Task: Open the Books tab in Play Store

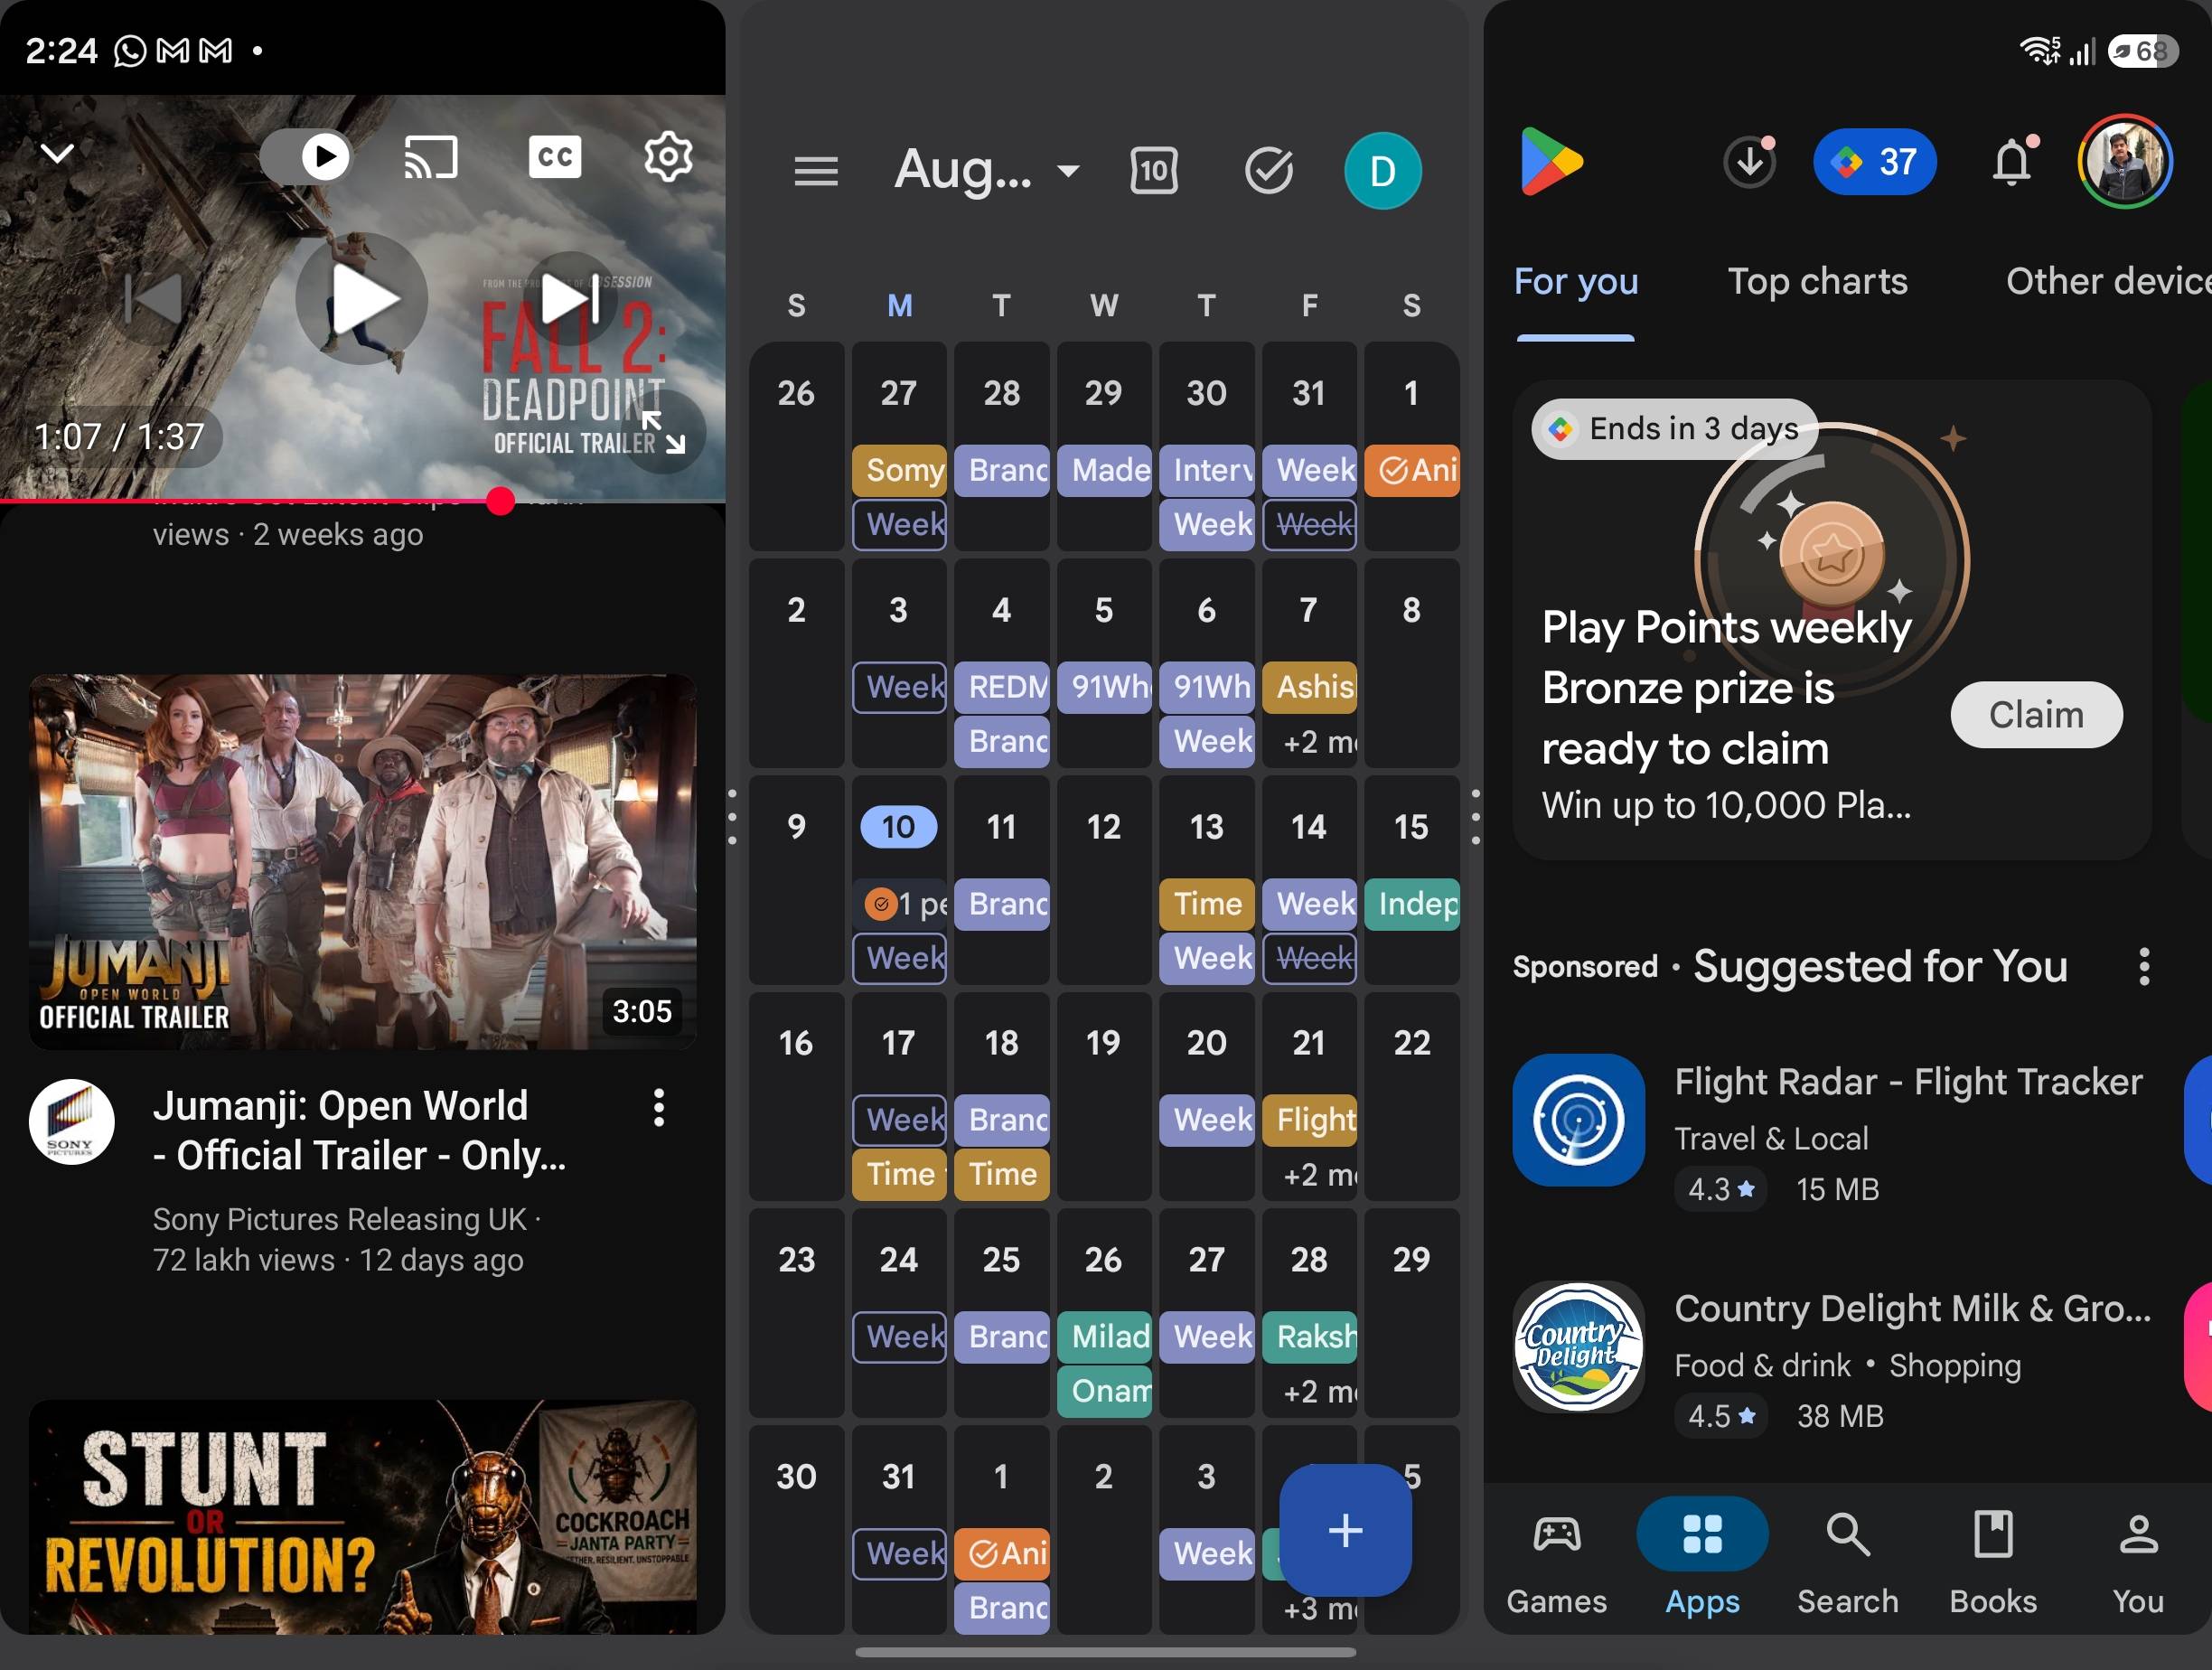Action: coord(1993,1562)
